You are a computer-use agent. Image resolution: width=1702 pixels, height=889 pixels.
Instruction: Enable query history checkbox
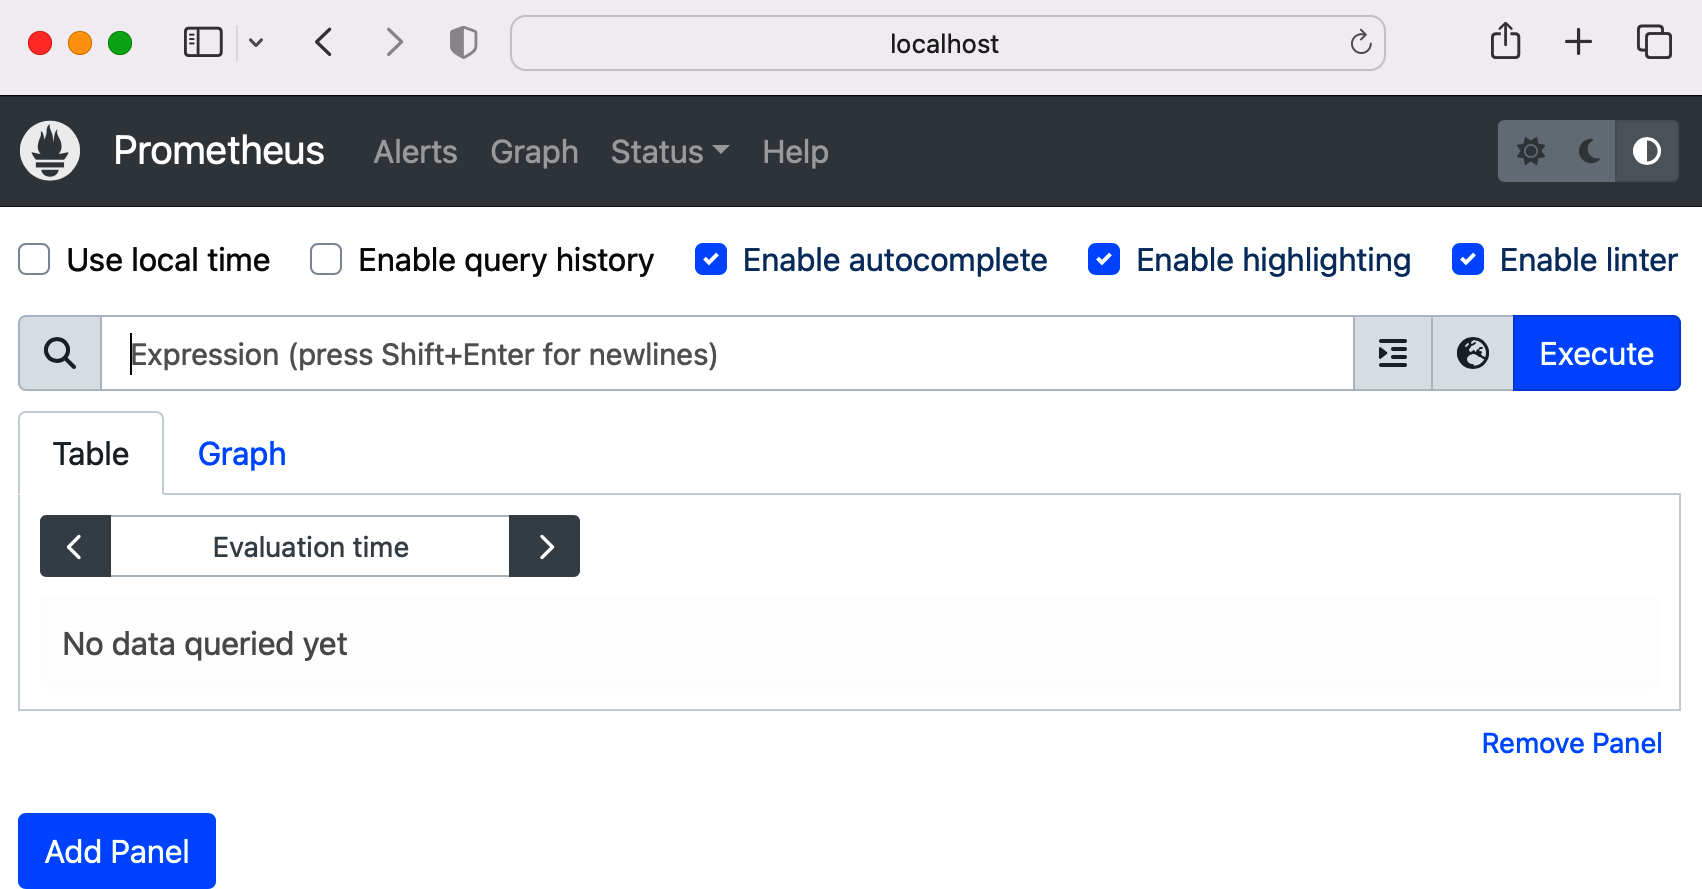pyautogui.click(x=326, y=259)
